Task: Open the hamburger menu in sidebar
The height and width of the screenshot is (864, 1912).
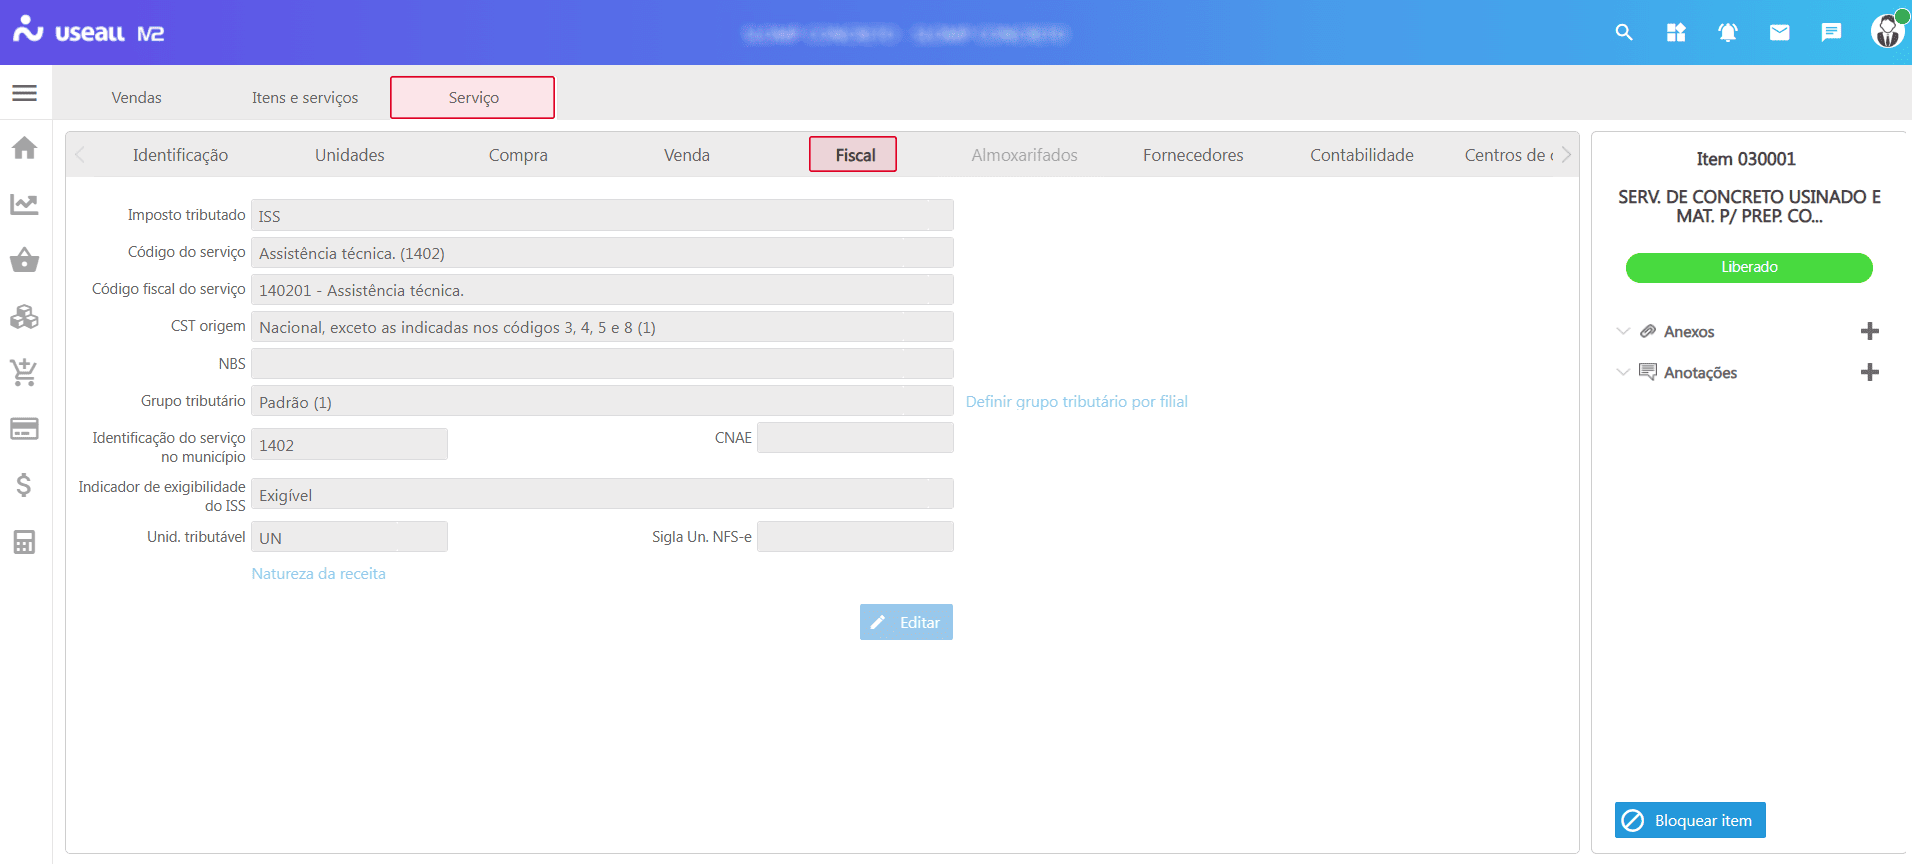Action: coord(25,93)
